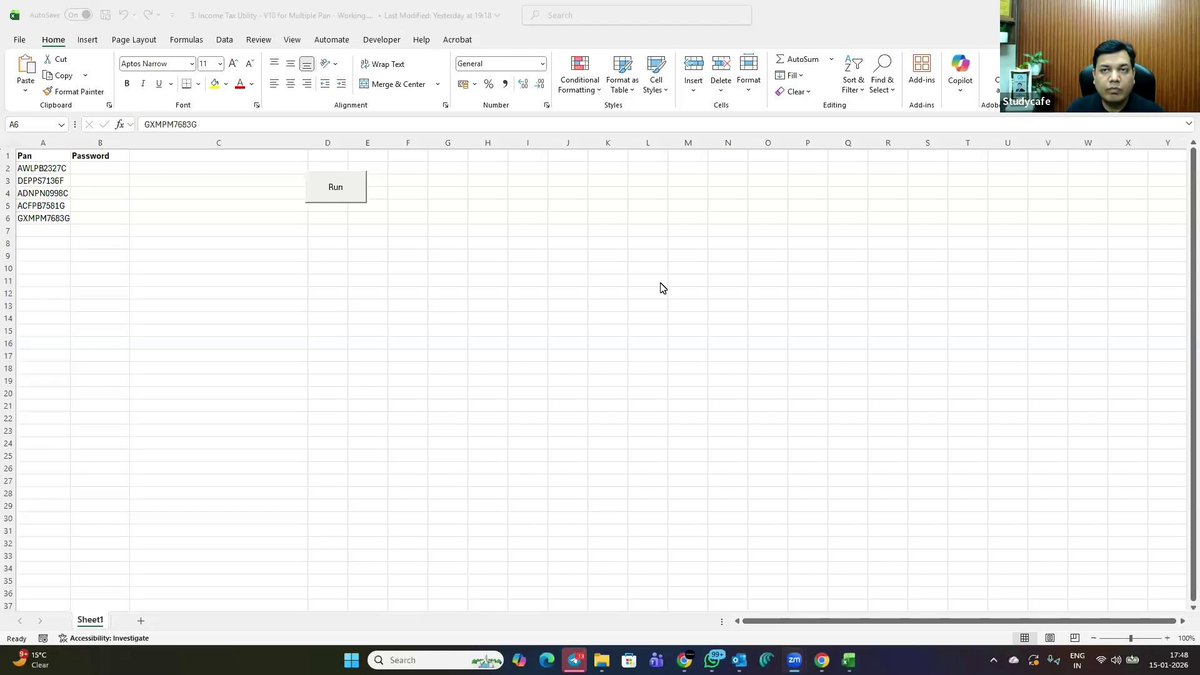Click Insert function fx icon

(120, 124)
